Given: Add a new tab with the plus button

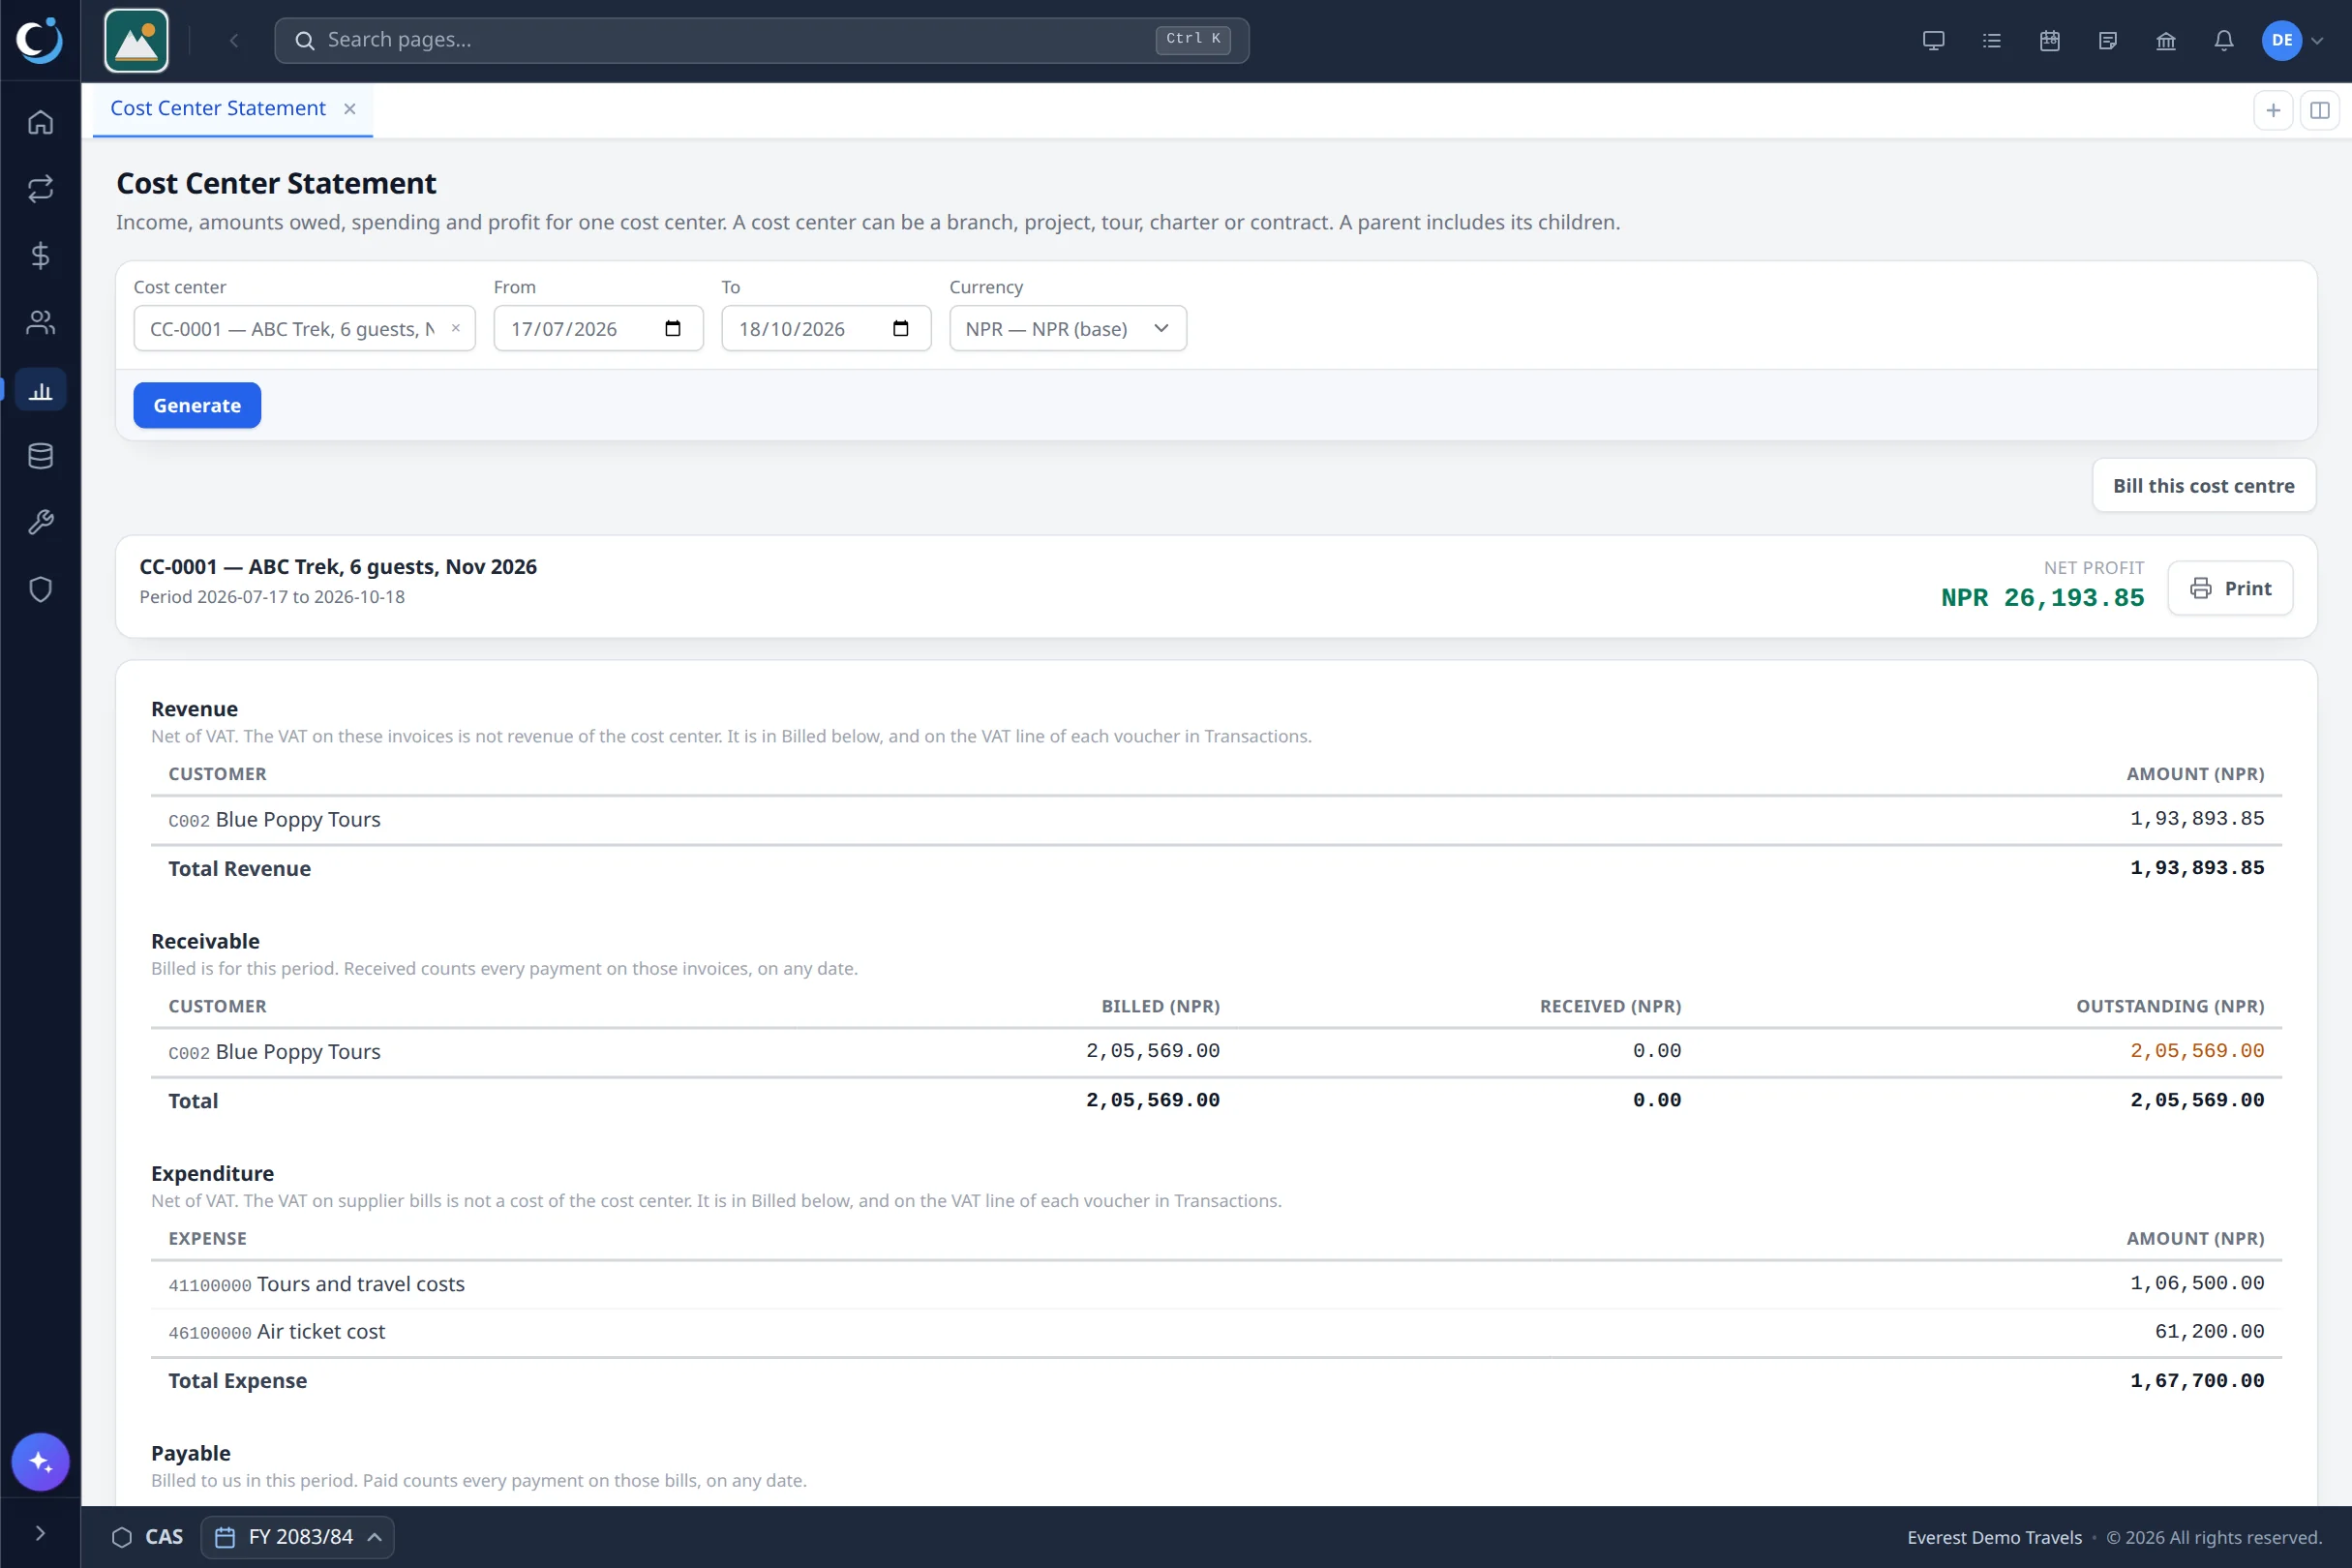Looking at the screenshot, I should pyautogui.click(x=2273, y=110).
